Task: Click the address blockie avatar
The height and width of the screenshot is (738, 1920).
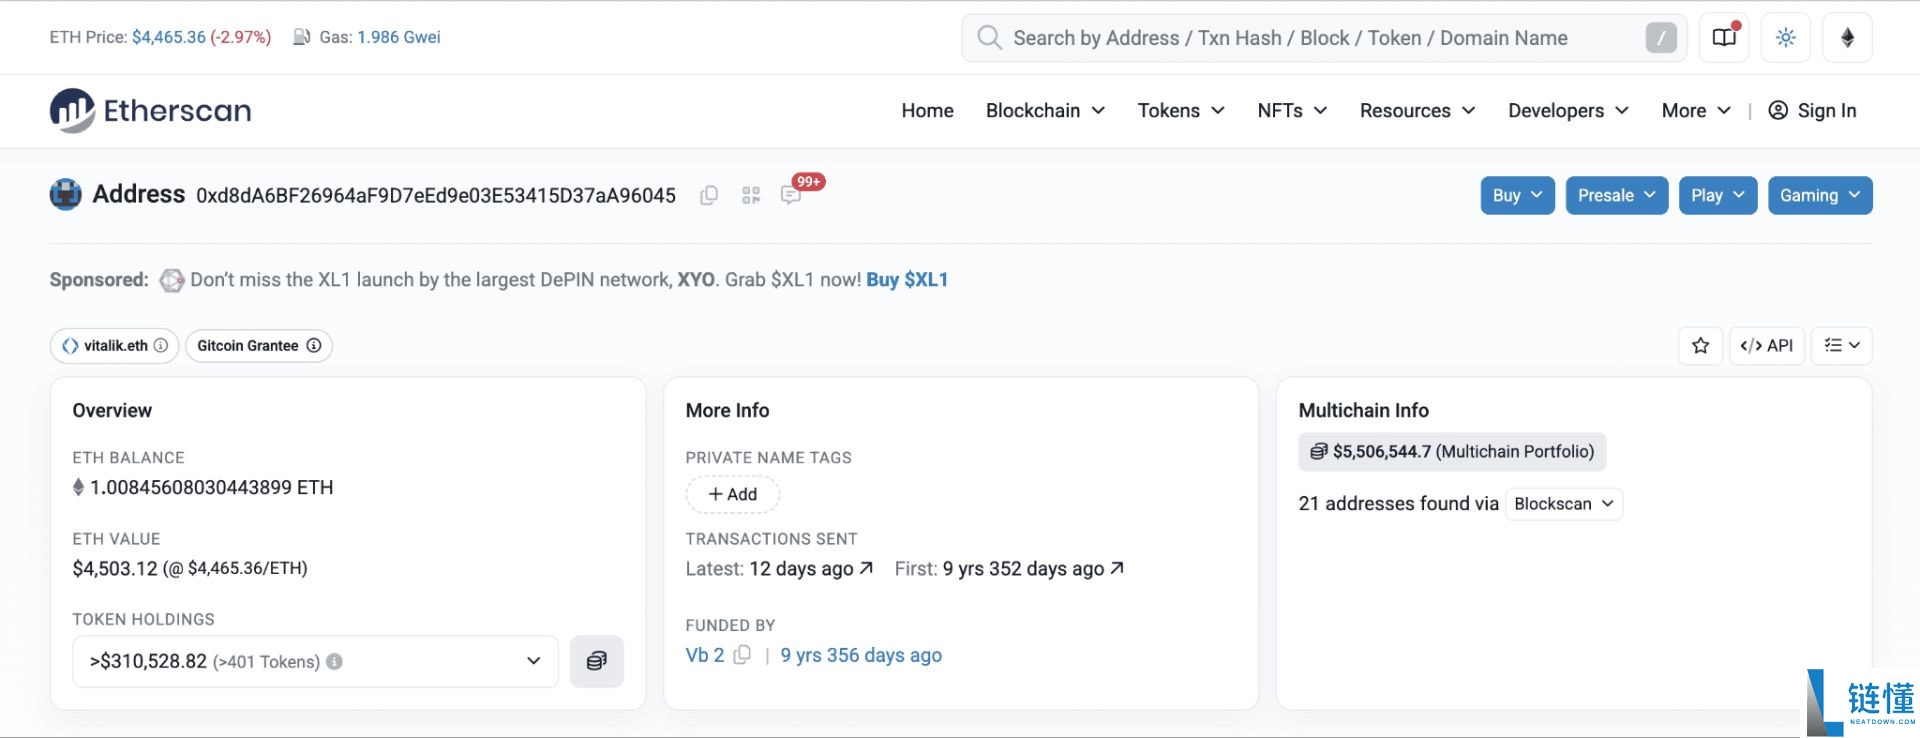Action: tap(66, 194)
